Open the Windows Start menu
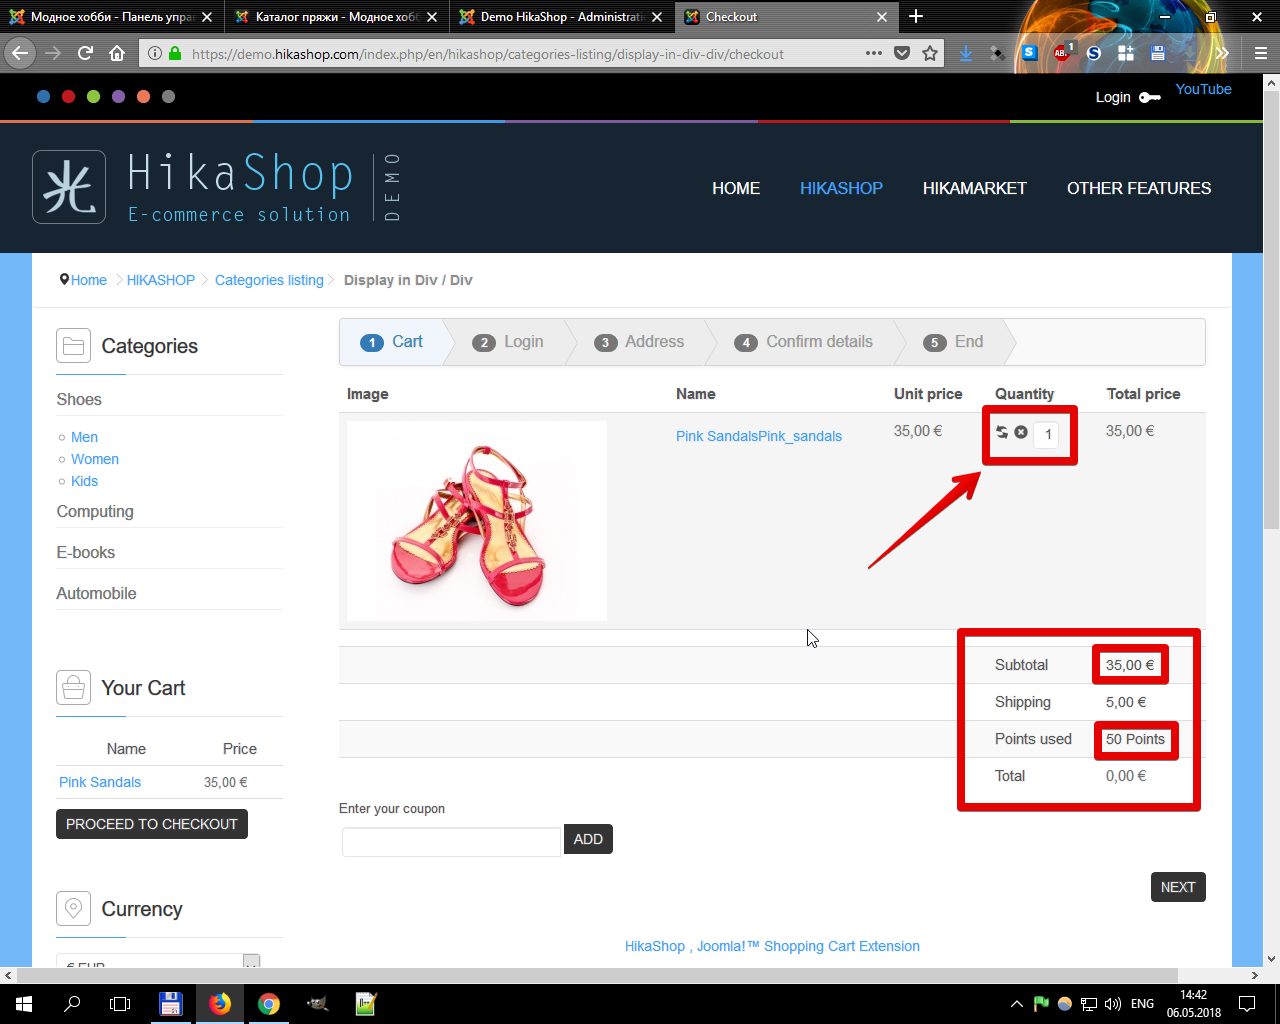This screenshot has height=1024, width=1280. click(x=23, y=1004)
